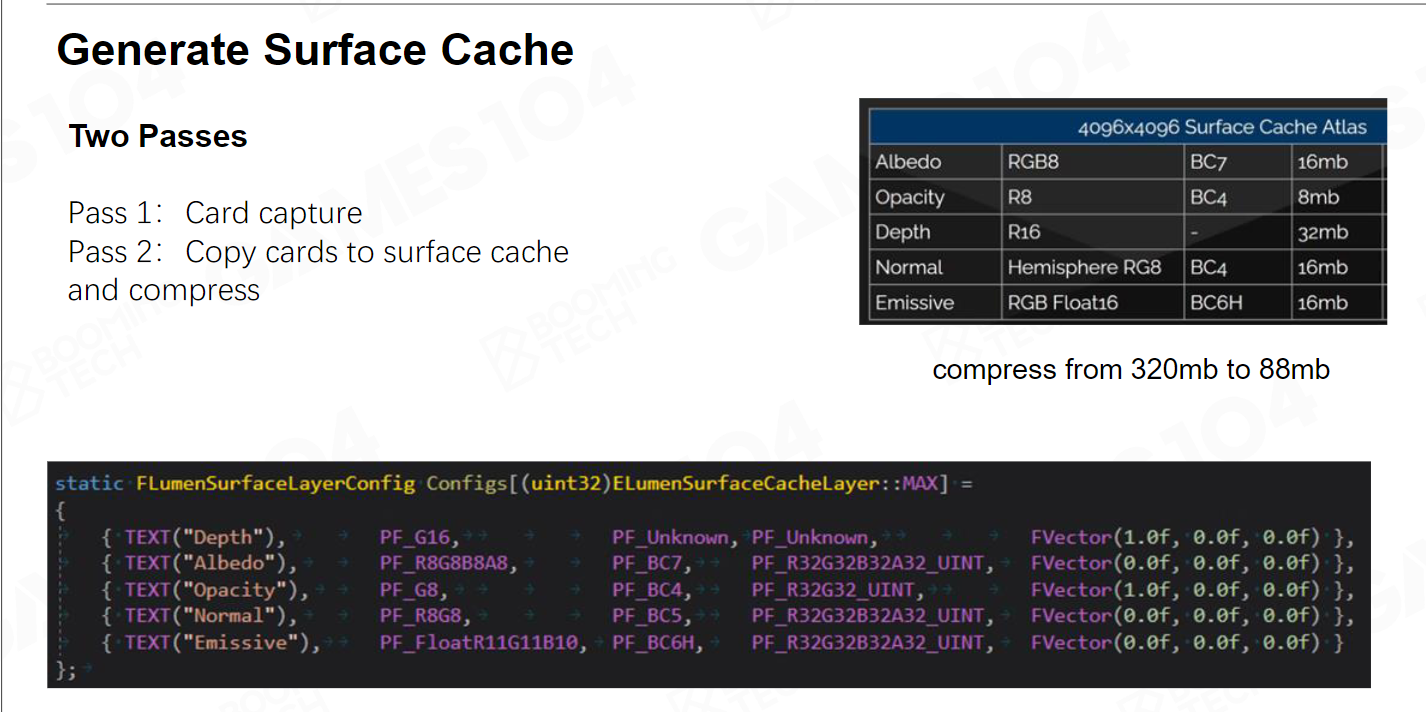Screen dimensions: 1426x712
Task: Click PF_FloatR11G11B10 in the Emissive code line
Action: (x=479, y=643)
